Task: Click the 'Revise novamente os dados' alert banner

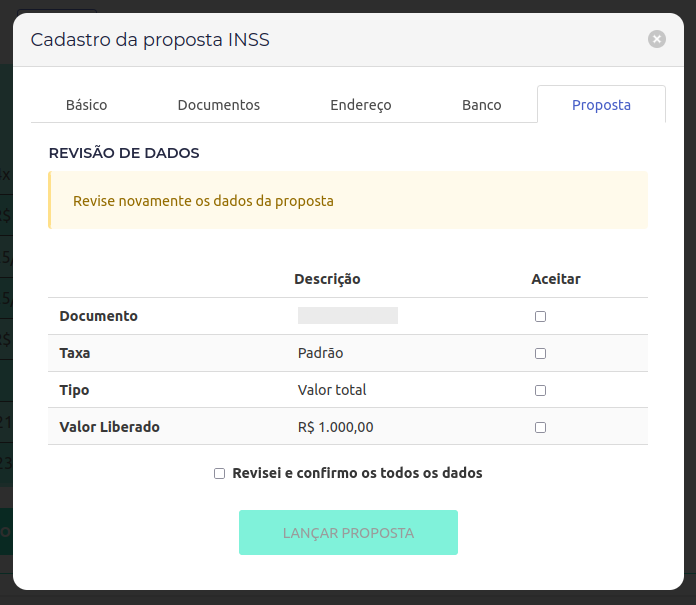Action: pyautogui.click(x=348, y=200)
